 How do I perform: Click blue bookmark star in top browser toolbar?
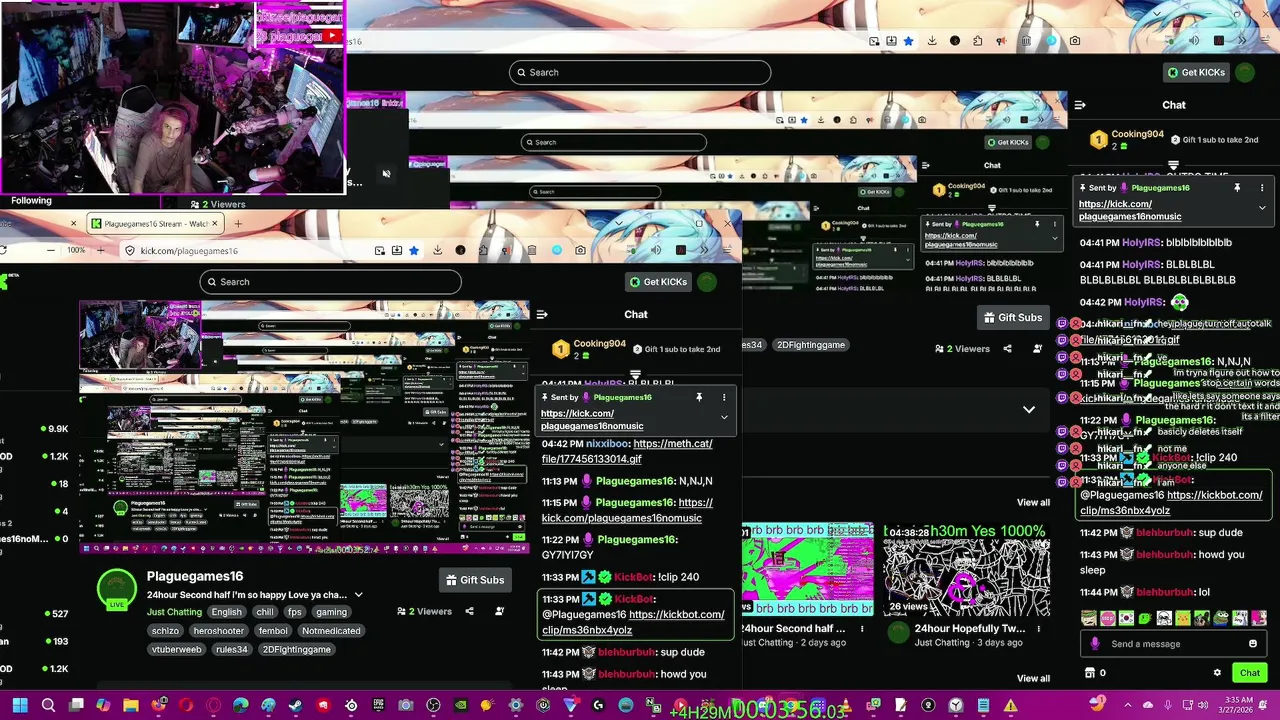pyautogui.click(x=908, y=41)
